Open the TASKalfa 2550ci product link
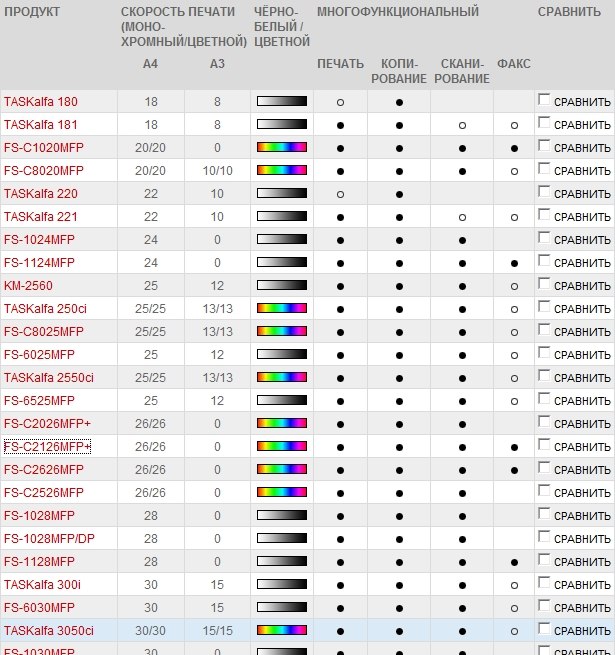Screen dimensions: 615x655 (x=49, y=377)
